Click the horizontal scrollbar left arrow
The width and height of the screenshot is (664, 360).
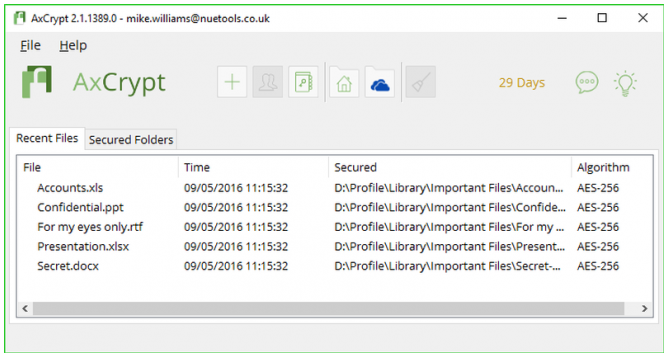(x=25, y=308)
